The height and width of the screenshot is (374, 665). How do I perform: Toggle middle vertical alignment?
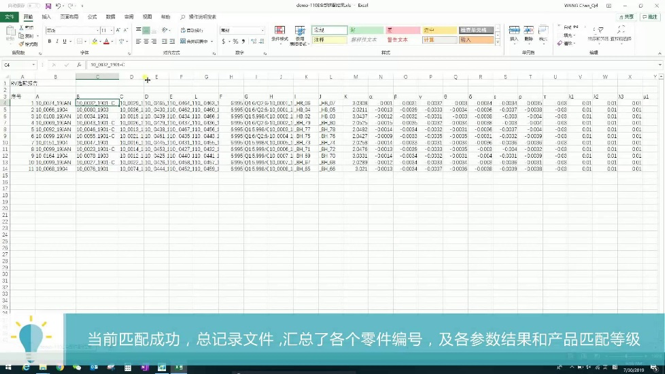146,31
